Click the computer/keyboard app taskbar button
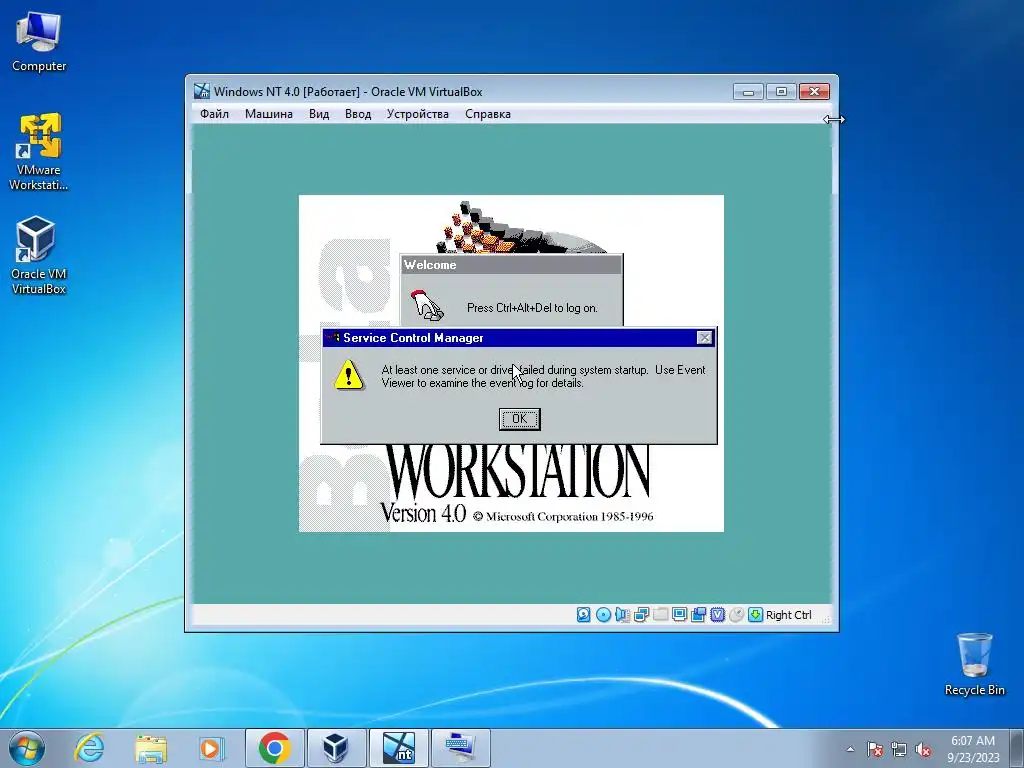 [460, 748]
